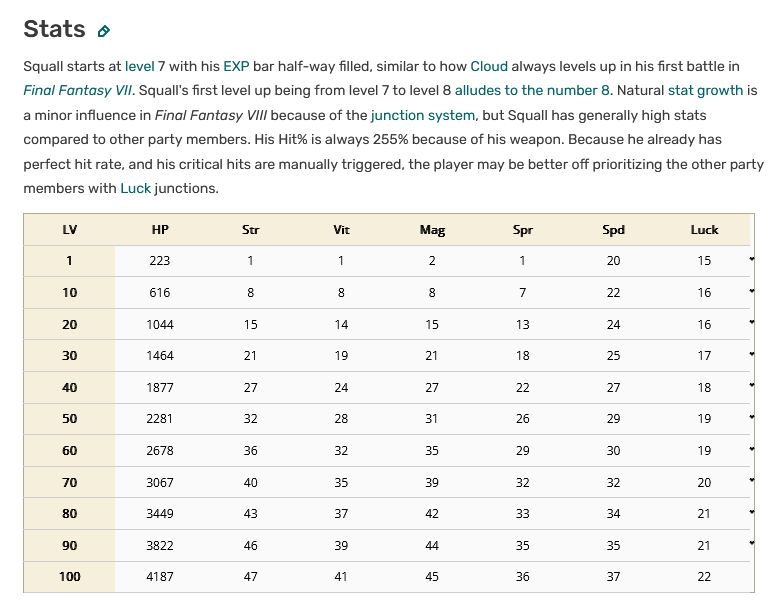
Task: Select level '40' row header
Action: pos(69,388)
